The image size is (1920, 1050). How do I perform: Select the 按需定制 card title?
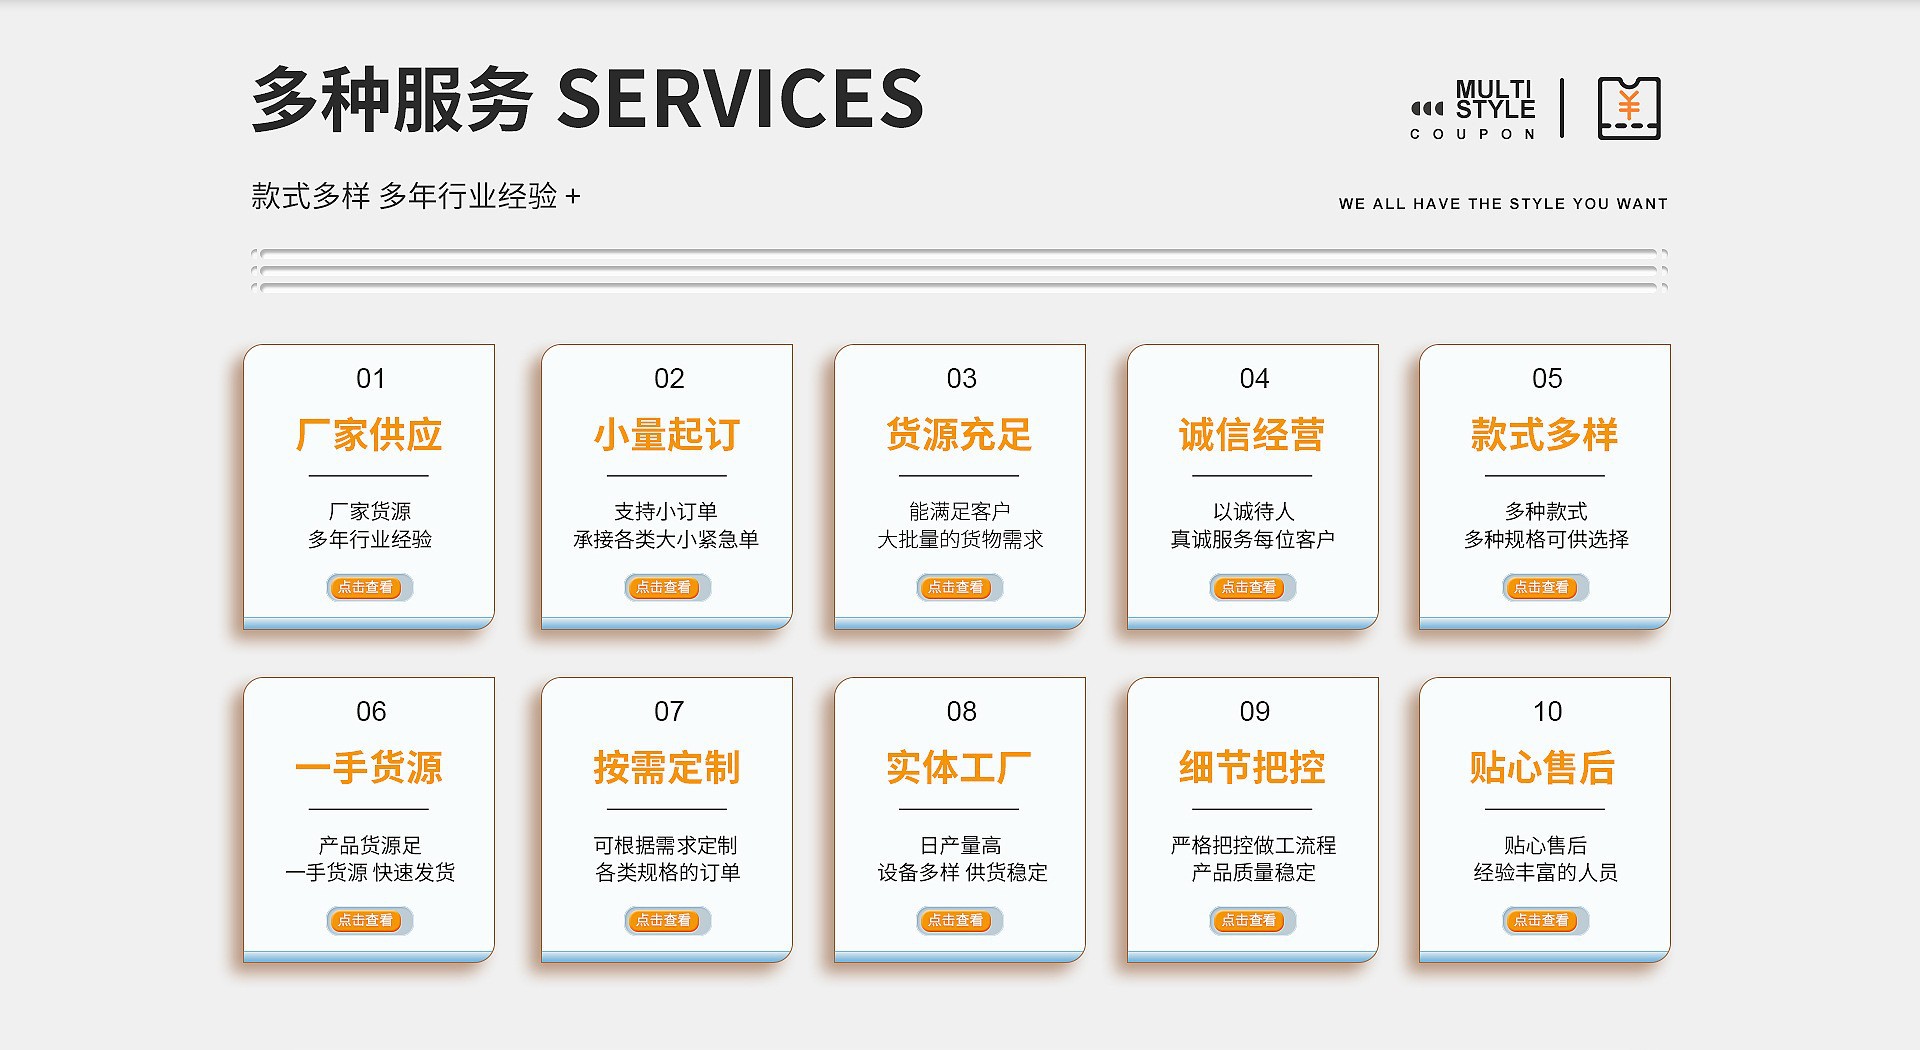click(x=667, y=768)
